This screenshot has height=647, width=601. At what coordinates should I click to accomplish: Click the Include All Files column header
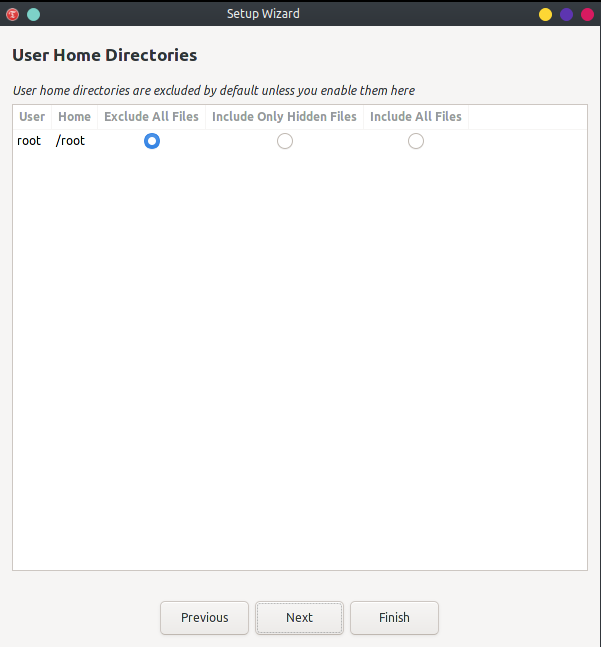[416, 117]
